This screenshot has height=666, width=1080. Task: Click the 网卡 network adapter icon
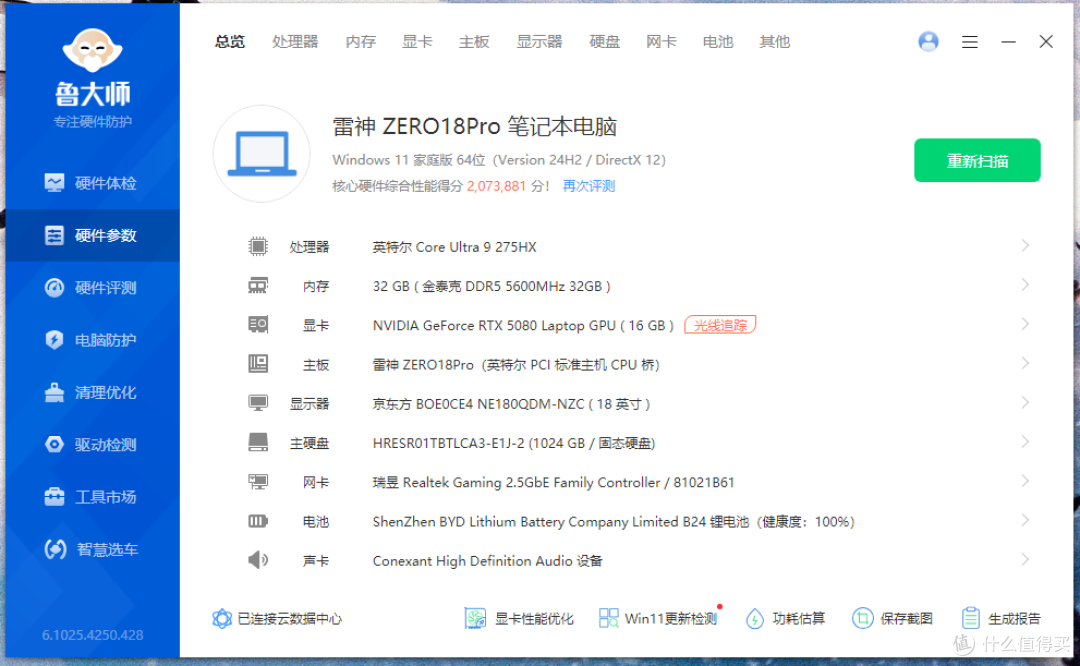[258, 481]
